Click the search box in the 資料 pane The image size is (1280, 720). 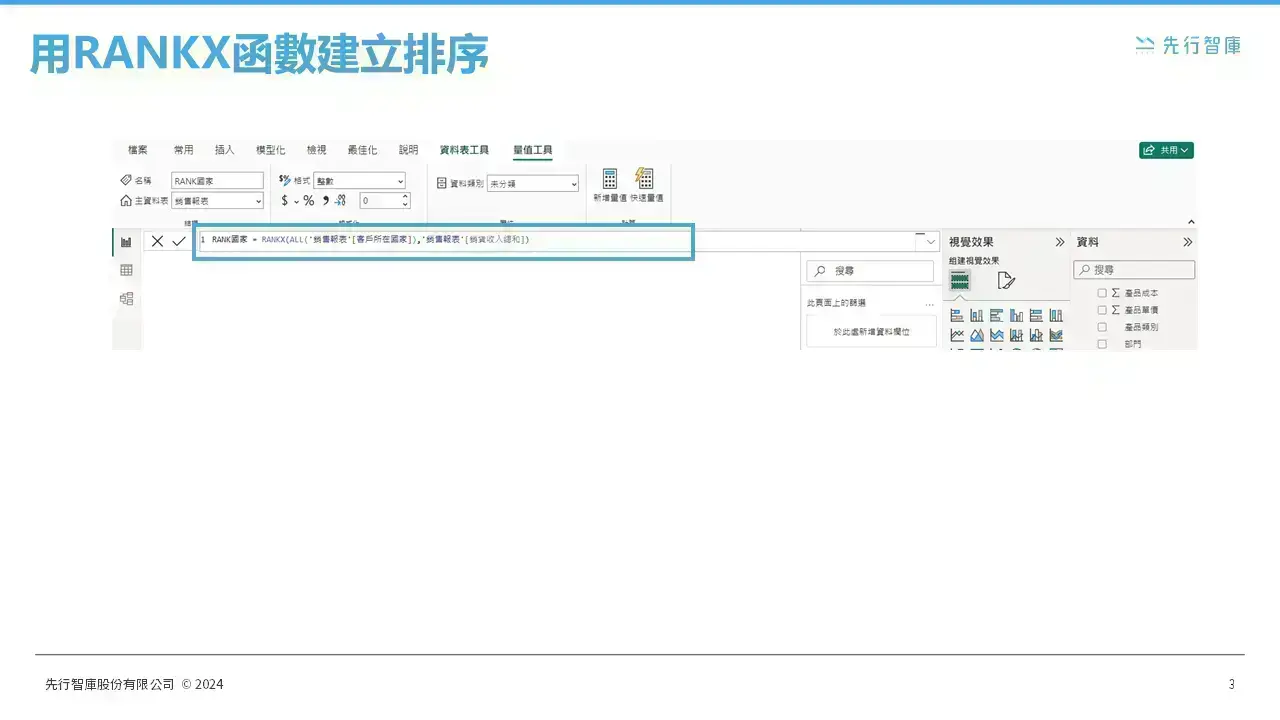tap(1134, 270)
